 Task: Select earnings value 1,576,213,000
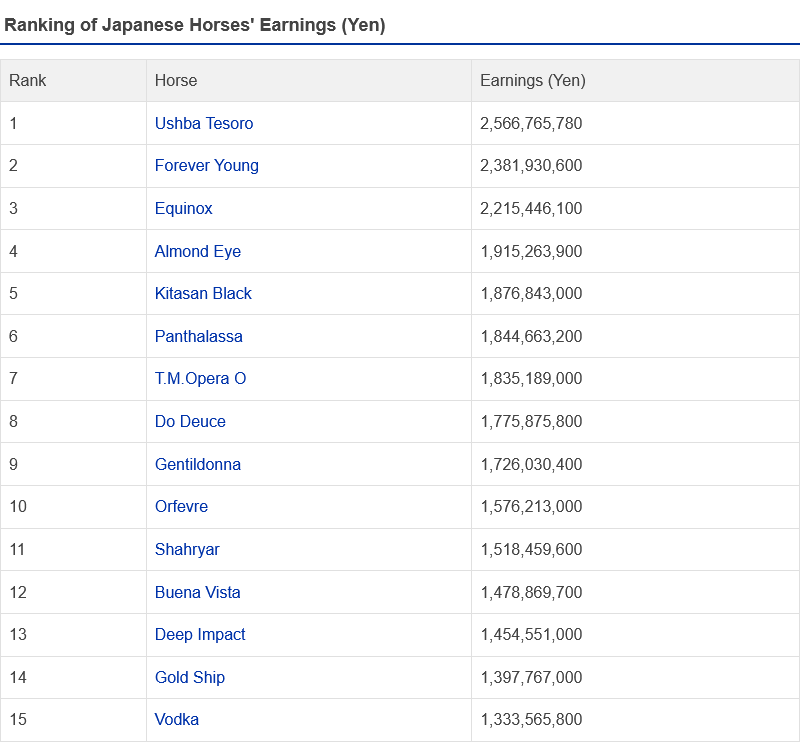tap(531, 506)
